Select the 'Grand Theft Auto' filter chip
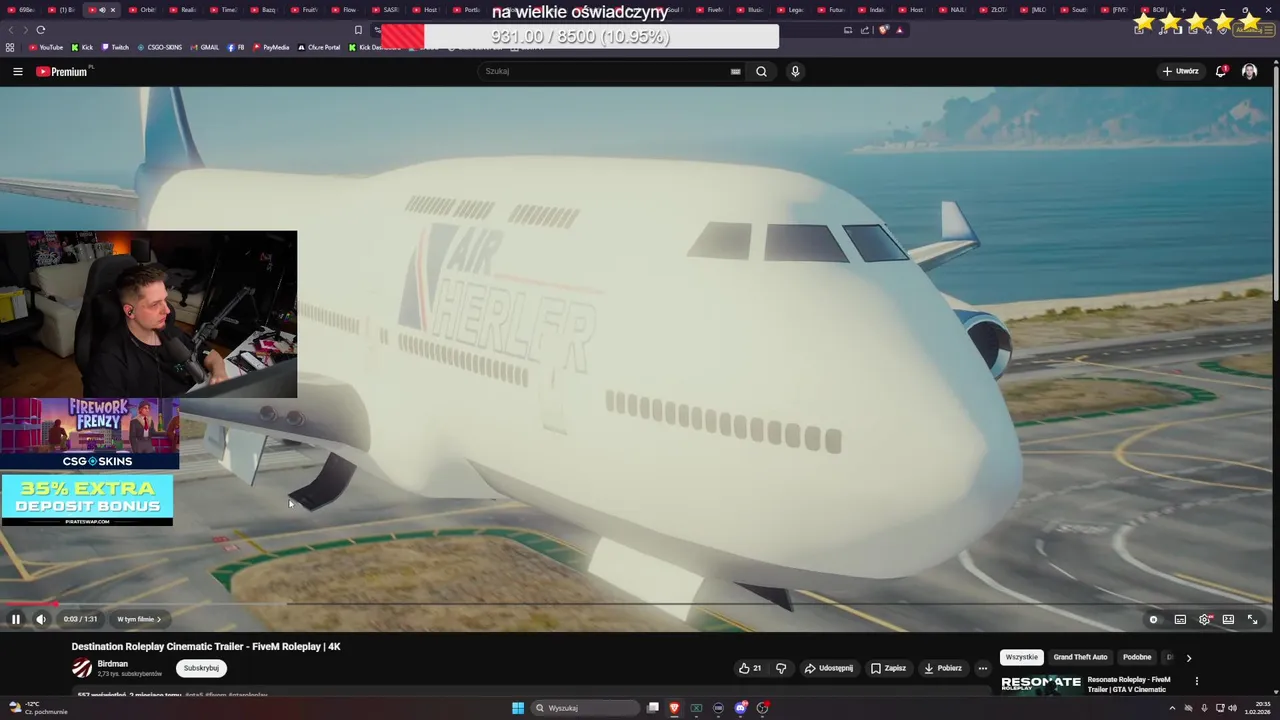 click(1080, 657)
